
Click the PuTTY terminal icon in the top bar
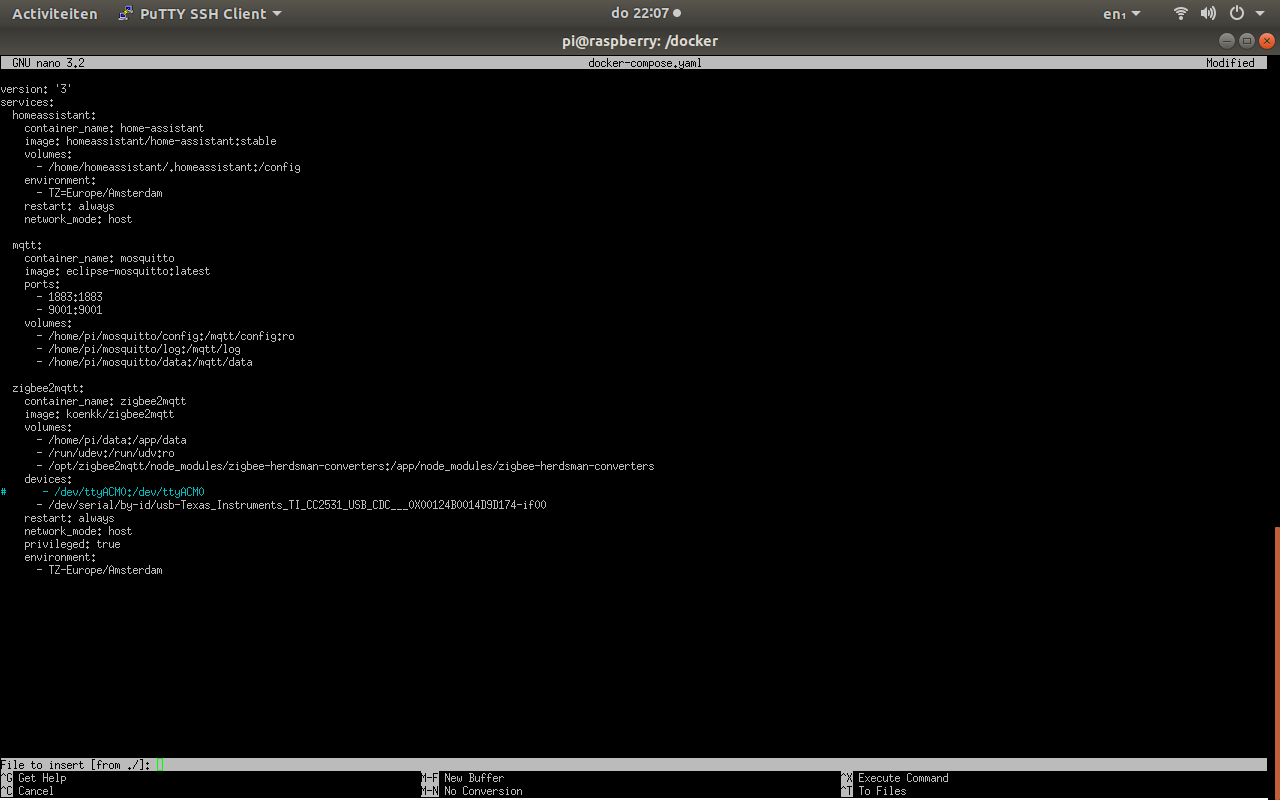coord(124,13)
